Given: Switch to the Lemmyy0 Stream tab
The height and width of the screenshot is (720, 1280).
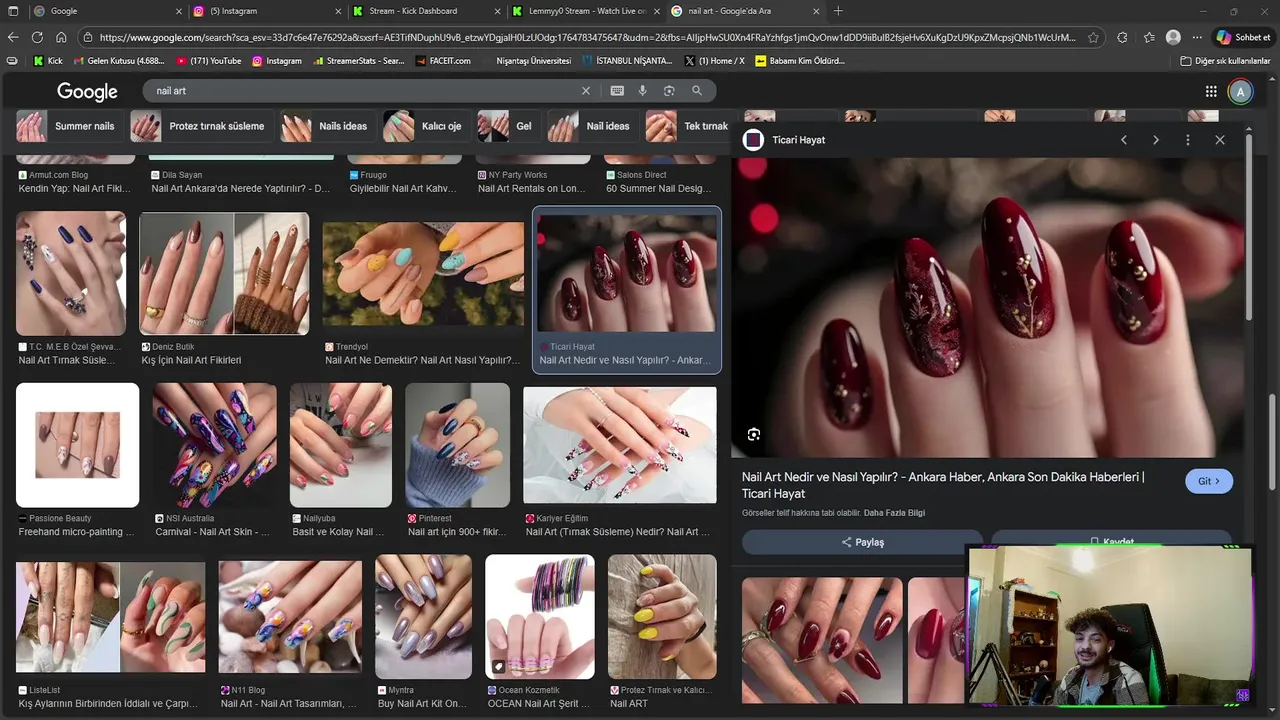Looking at the screenshot, I should (x=585, y=11).
